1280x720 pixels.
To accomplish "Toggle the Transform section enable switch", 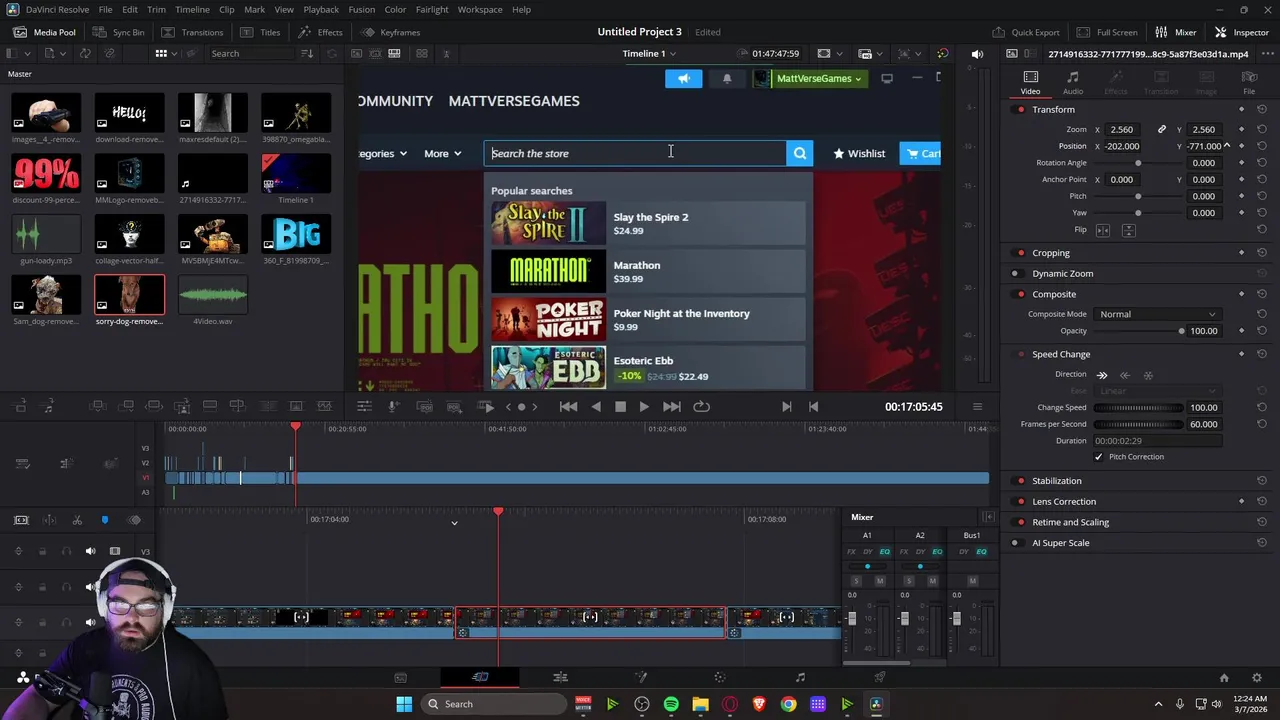I will pos(1020,109).
